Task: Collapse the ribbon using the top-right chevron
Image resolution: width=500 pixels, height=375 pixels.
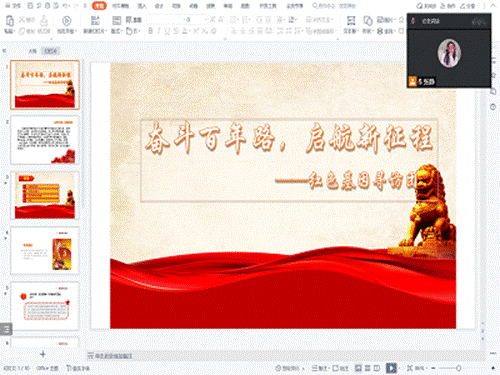Action: tap(493, 6)
